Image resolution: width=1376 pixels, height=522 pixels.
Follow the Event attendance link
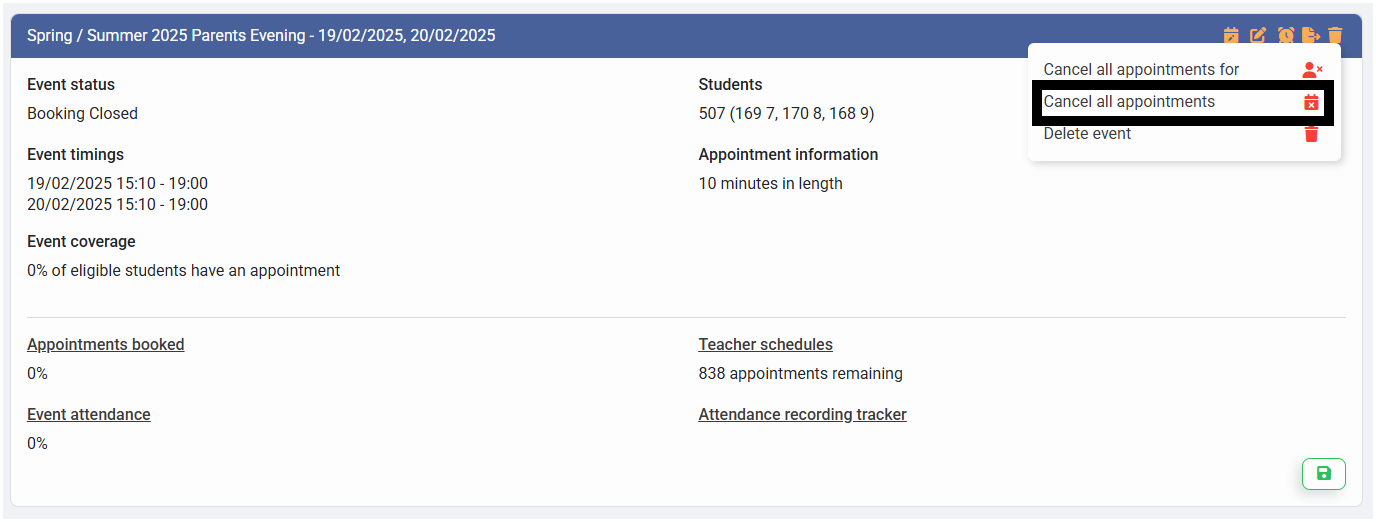click(89, 415)
